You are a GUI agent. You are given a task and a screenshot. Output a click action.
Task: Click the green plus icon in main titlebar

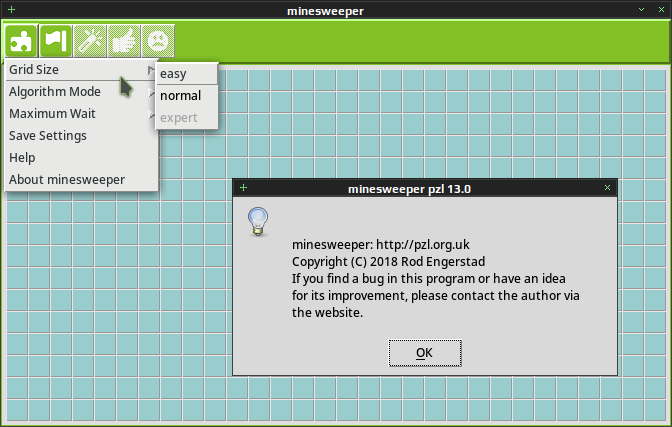[x=12, y=9]
